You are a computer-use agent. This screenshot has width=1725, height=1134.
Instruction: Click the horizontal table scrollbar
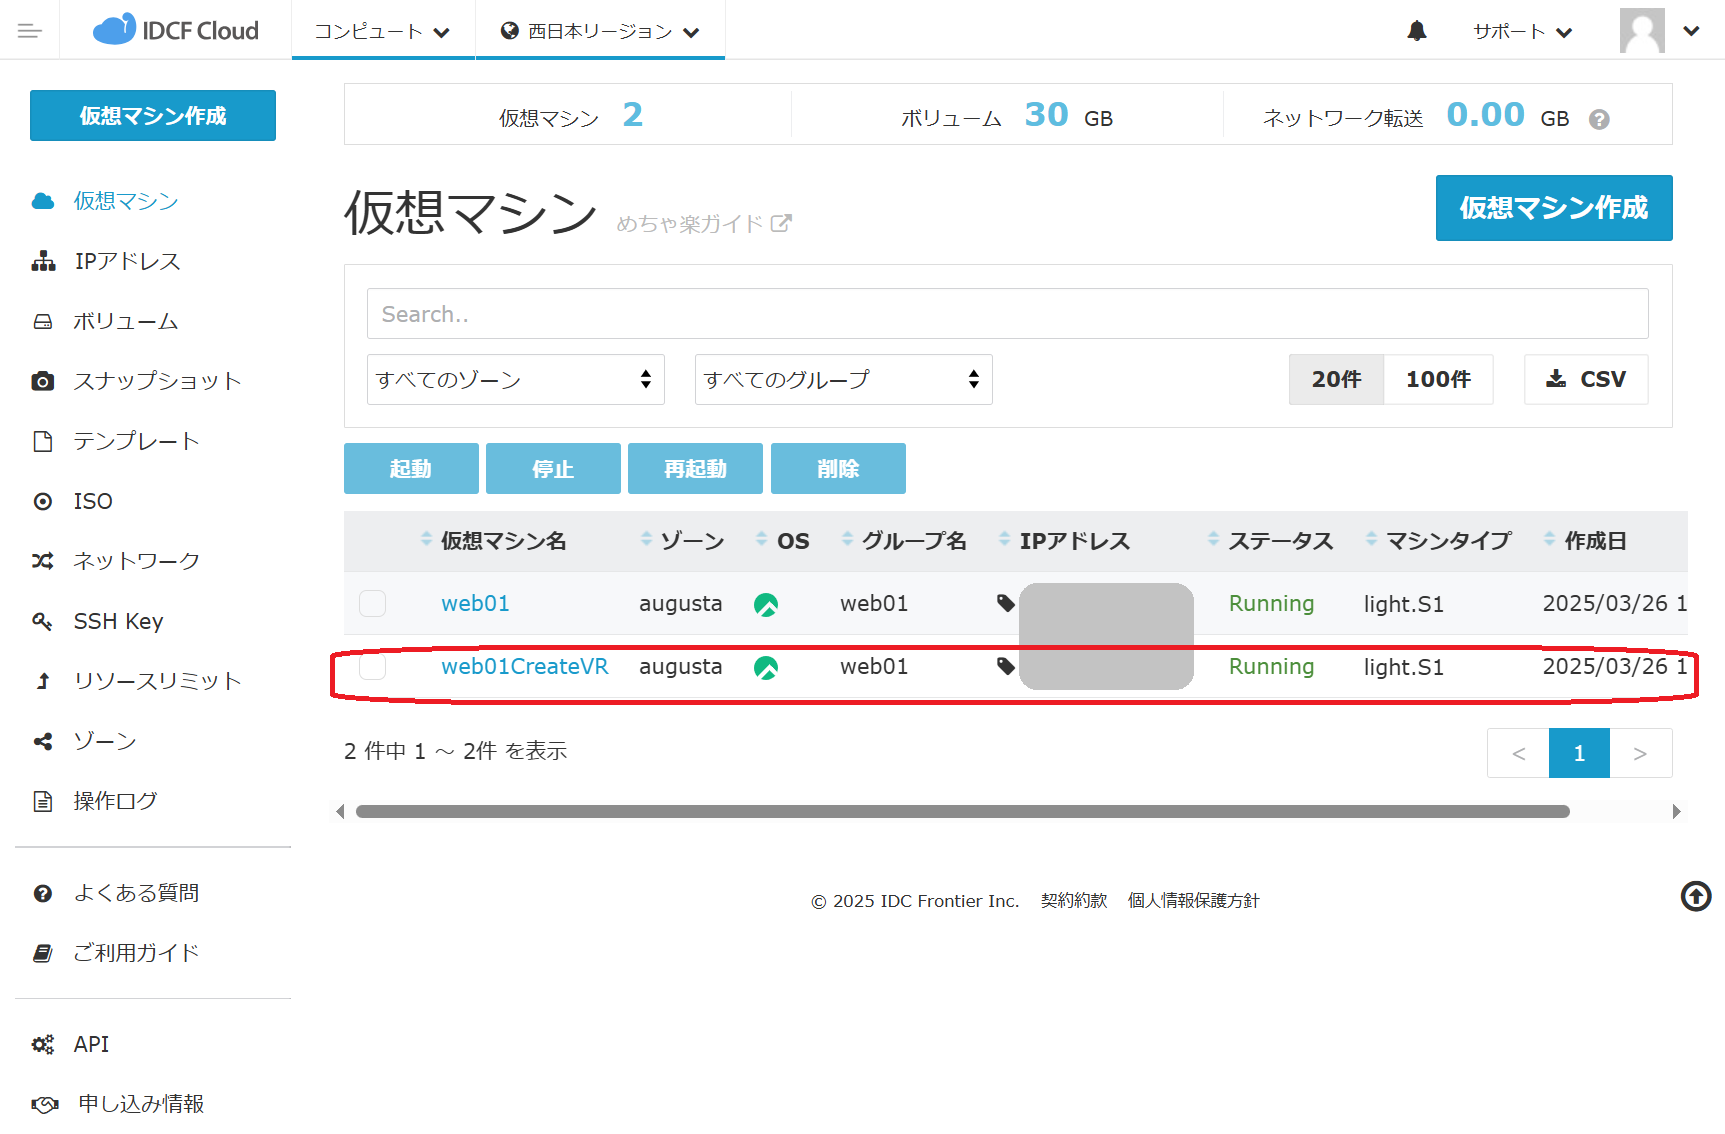pyautogui.click(x=962, y=811)
